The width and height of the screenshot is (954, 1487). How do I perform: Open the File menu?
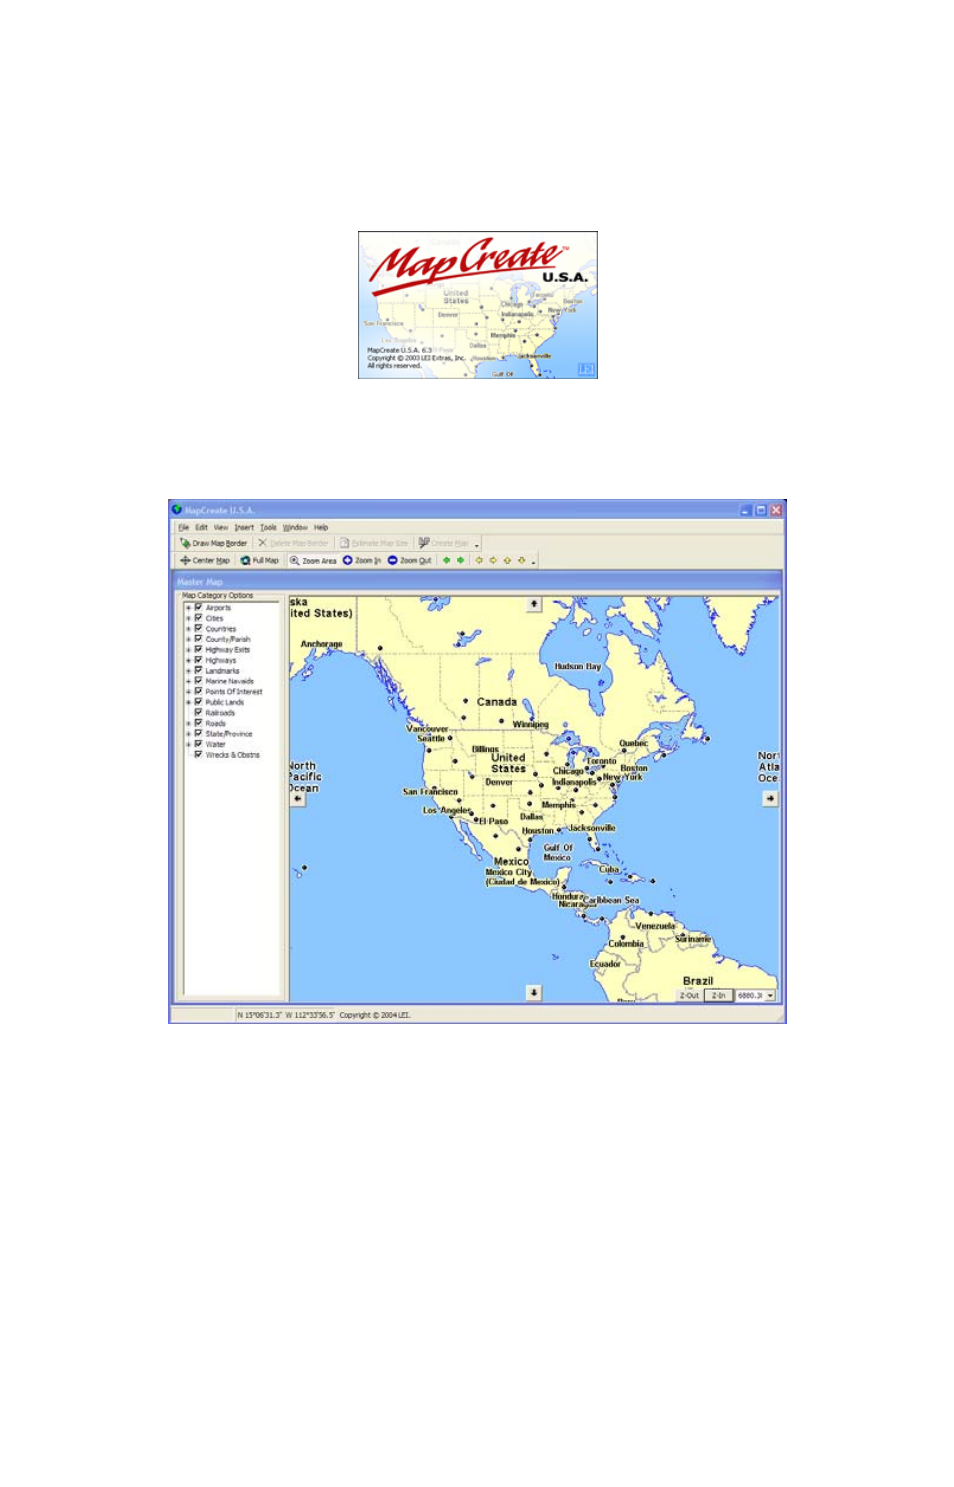(x=183, y=527)
